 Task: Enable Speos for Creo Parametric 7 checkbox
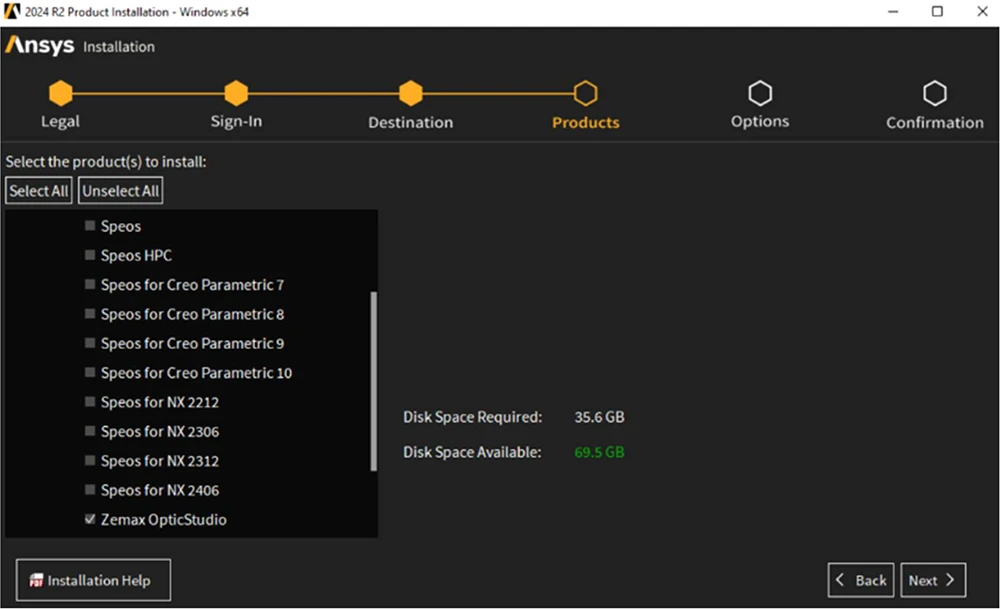coord(90,284)
